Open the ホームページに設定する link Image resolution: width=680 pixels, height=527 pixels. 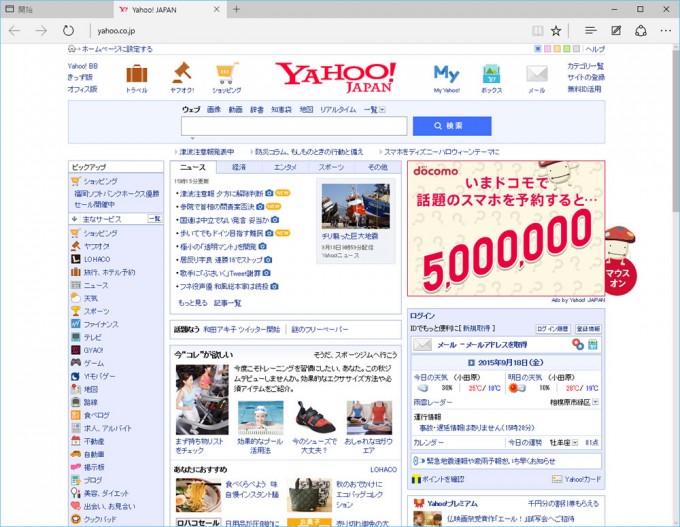coord(117,49)
